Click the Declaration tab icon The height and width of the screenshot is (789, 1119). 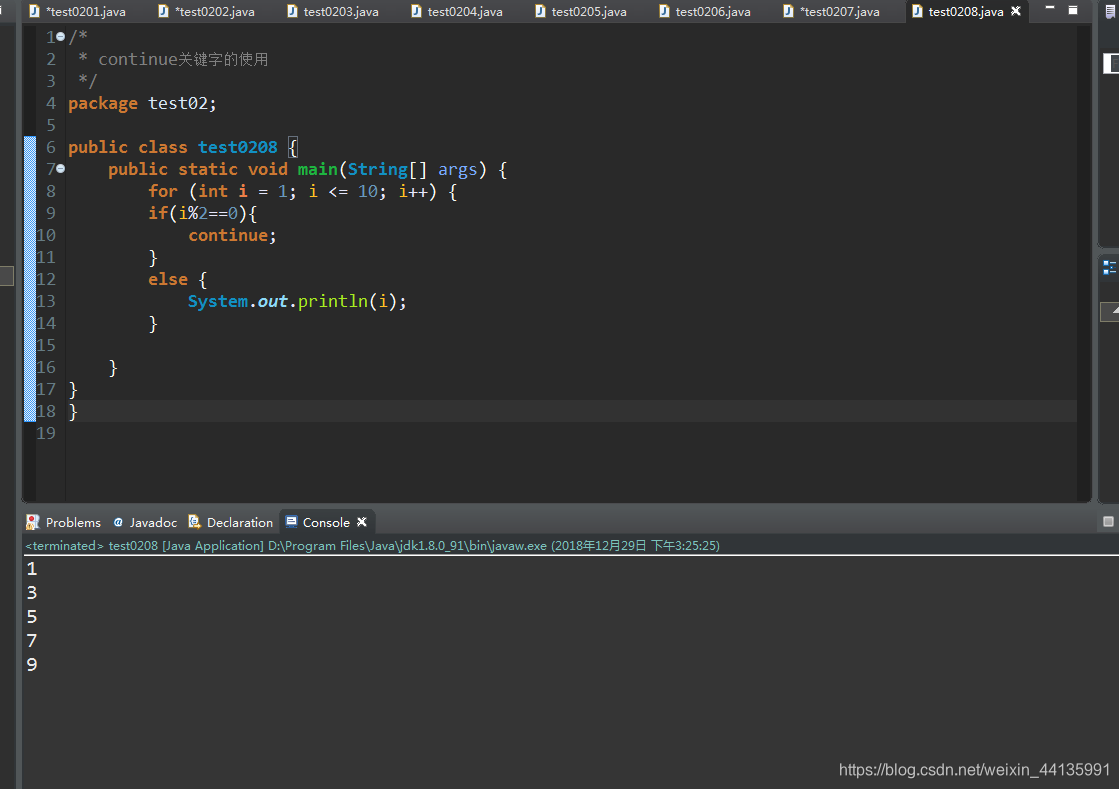[x=194, y=522]
